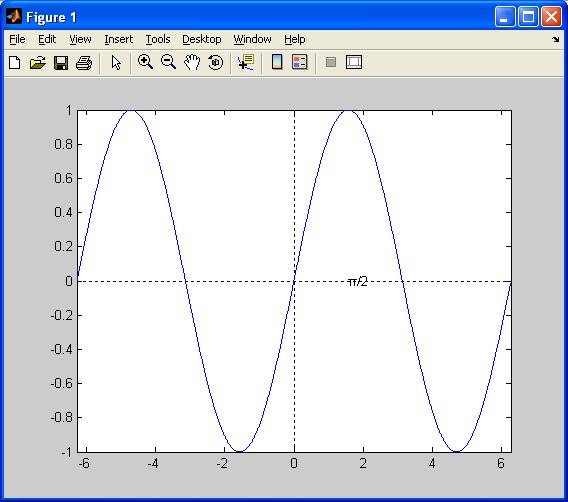
Task: Click the Hide Plot Tools icon
Action: [331, 62]
